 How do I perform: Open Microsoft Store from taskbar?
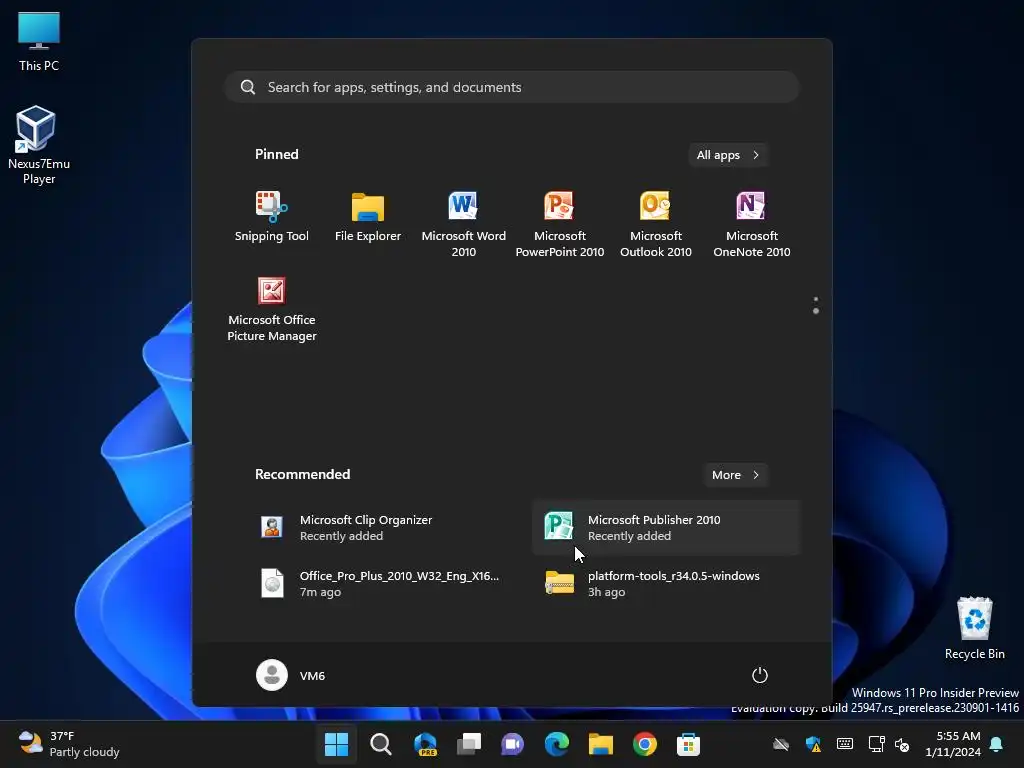[688, 744]
